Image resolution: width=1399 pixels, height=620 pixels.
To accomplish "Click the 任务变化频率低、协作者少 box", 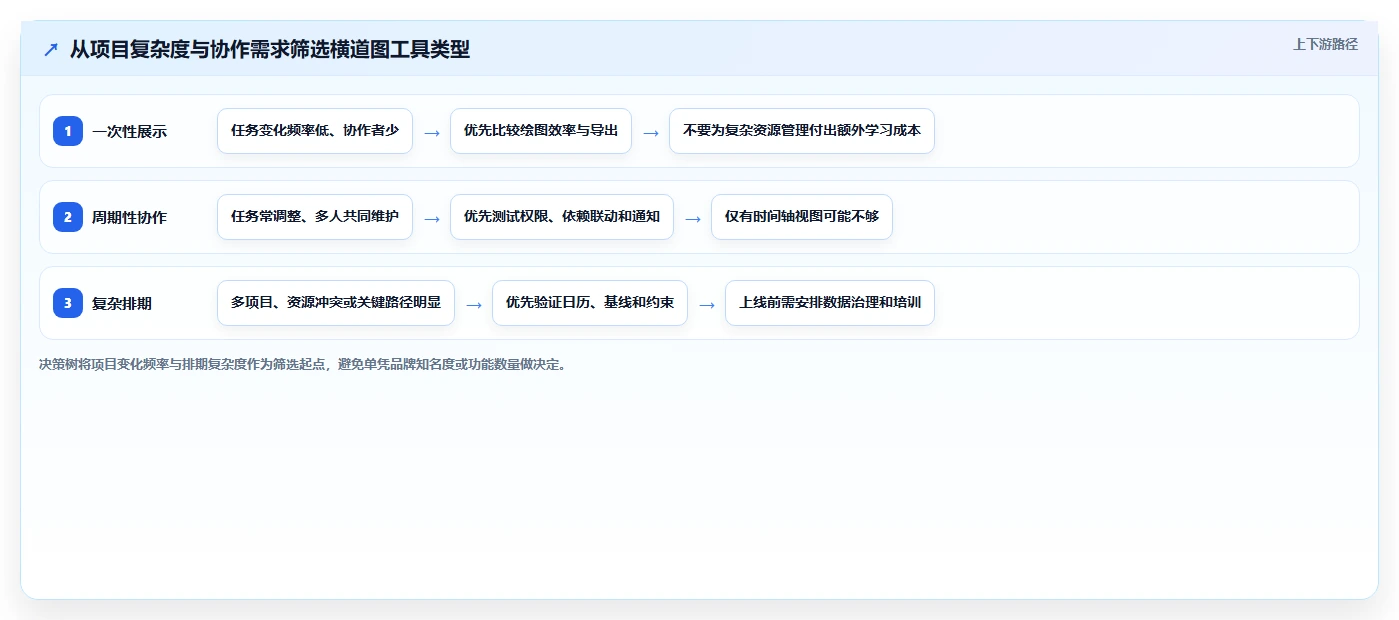I will coord(315,131).
